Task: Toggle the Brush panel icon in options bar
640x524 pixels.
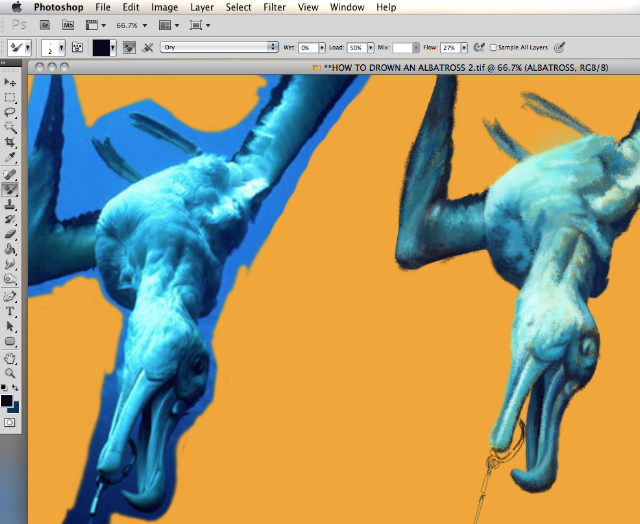Action: (x=77, y=48)
